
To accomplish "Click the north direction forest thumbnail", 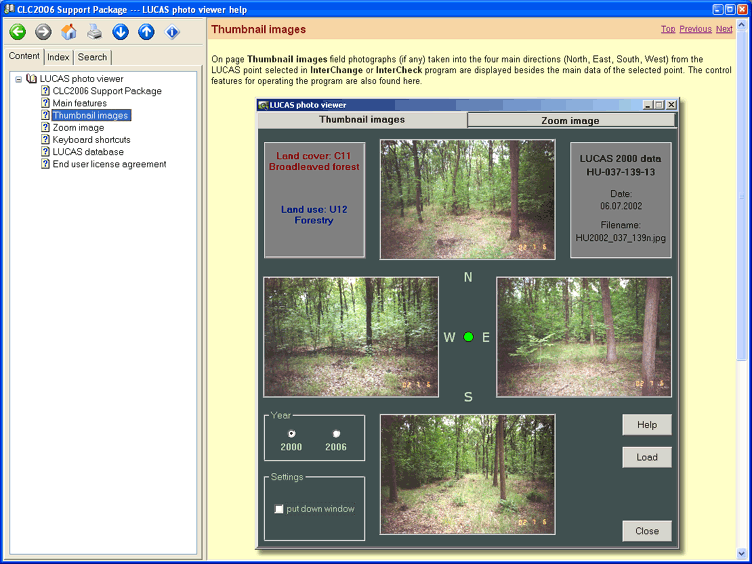I will tap(467, 200).
